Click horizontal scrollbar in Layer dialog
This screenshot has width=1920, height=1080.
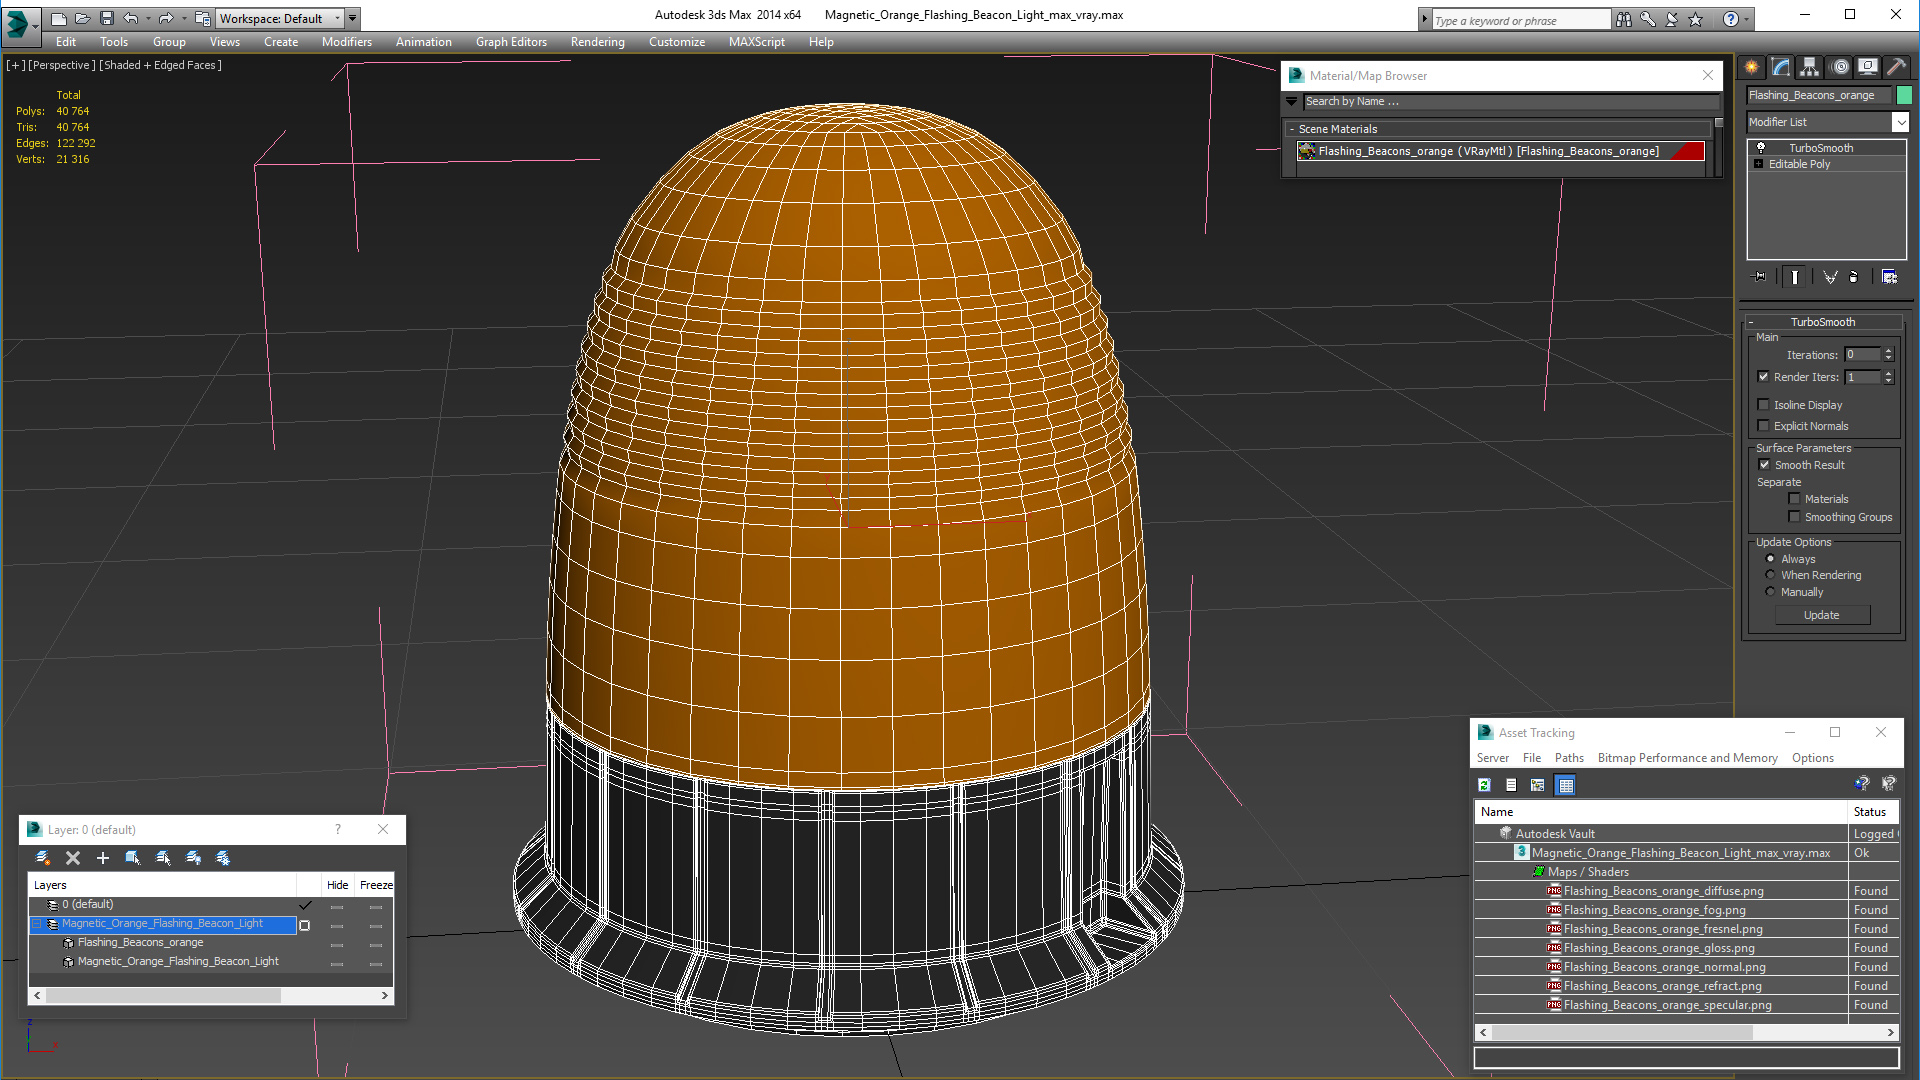coord(164,996)
